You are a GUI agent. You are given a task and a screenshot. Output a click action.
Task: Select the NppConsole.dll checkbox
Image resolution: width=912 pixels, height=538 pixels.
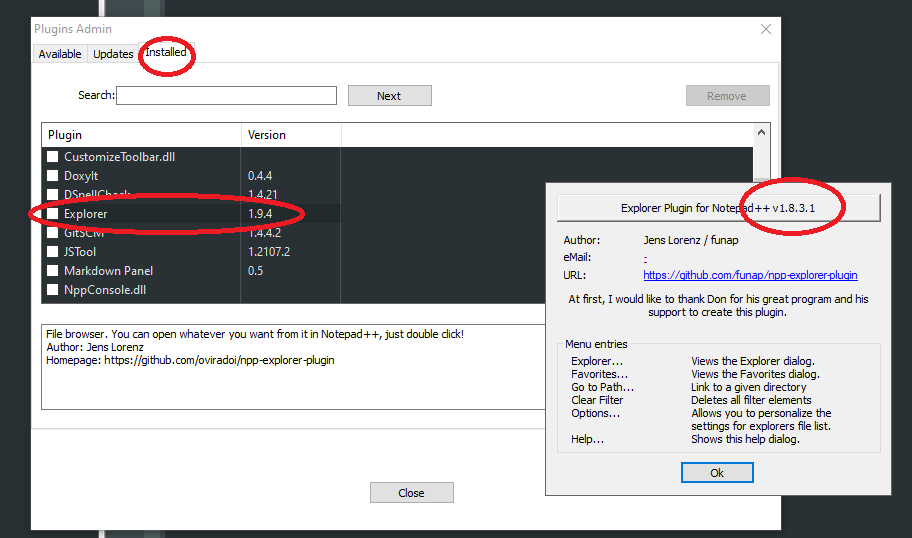pyautogui.click(x=53, y=290)
